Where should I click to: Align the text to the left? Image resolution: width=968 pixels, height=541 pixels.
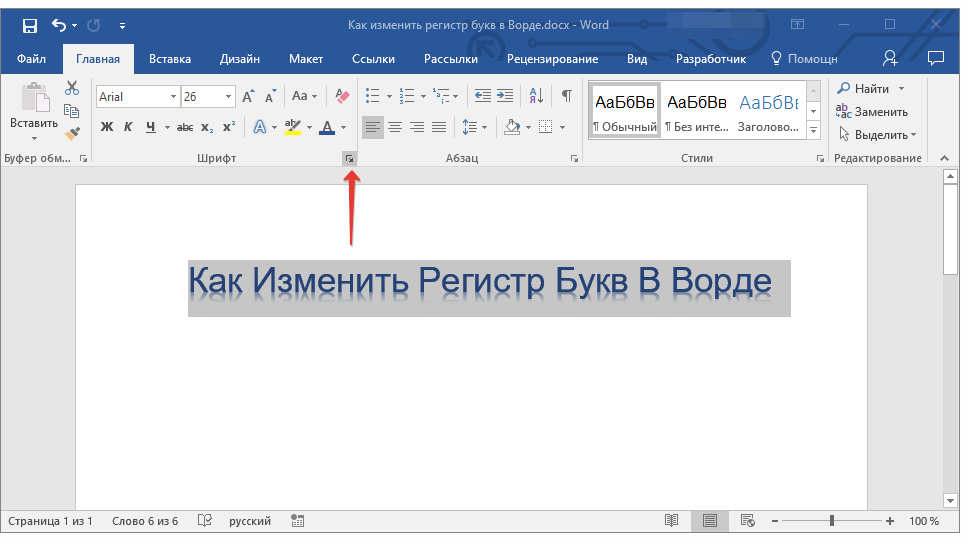[x=372, y=127]
